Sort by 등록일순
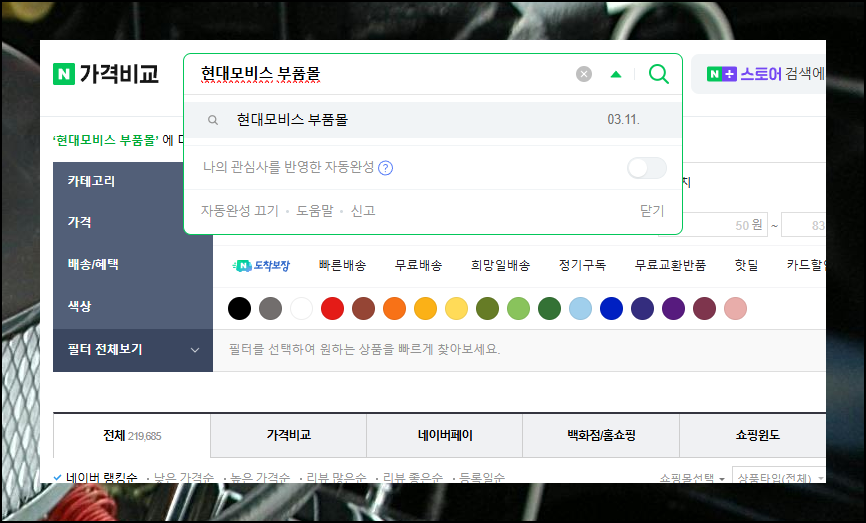The image size is (866, 523). (x=482, y=478)
